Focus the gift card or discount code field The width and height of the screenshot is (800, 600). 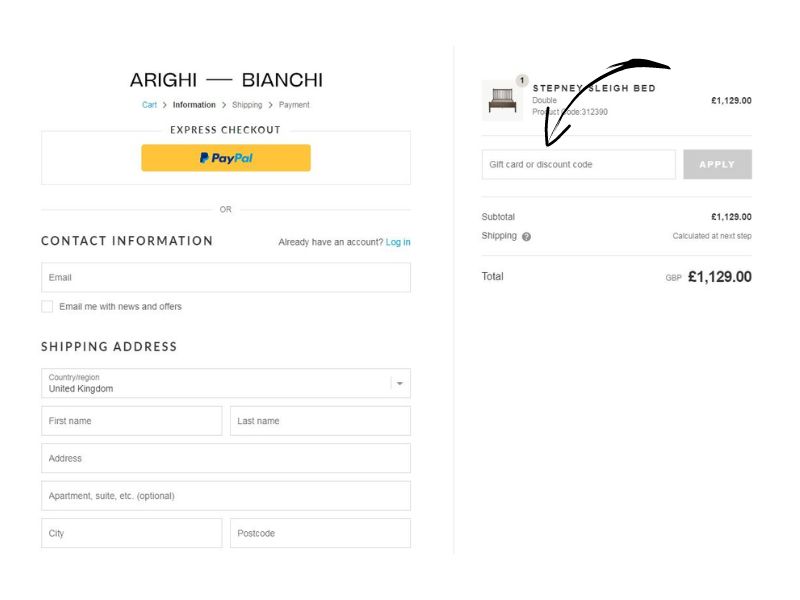(x=578, y=164)
